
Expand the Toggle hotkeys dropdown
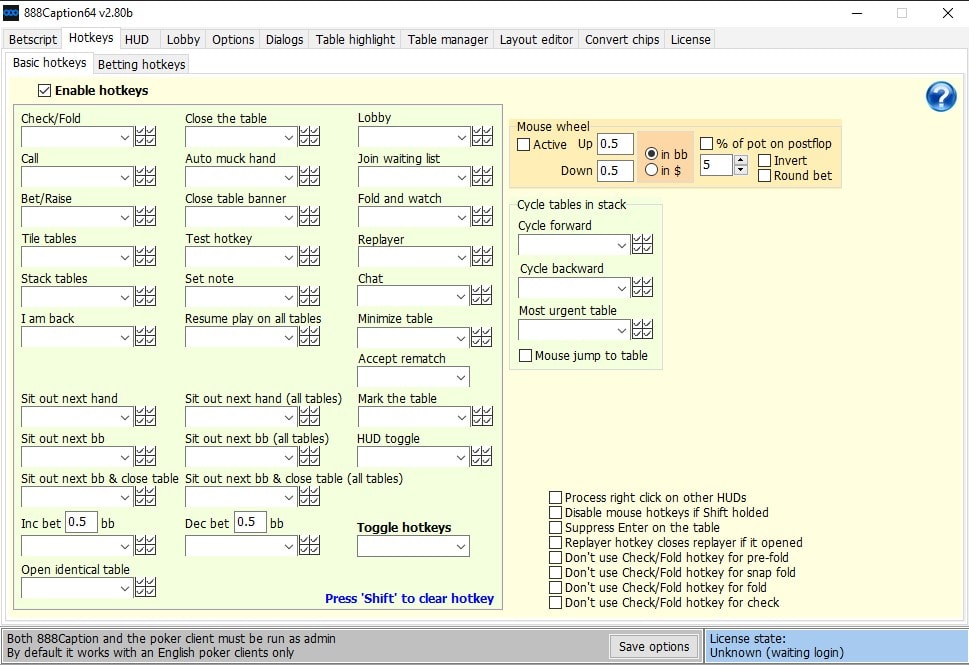click(x=413, y=546)
